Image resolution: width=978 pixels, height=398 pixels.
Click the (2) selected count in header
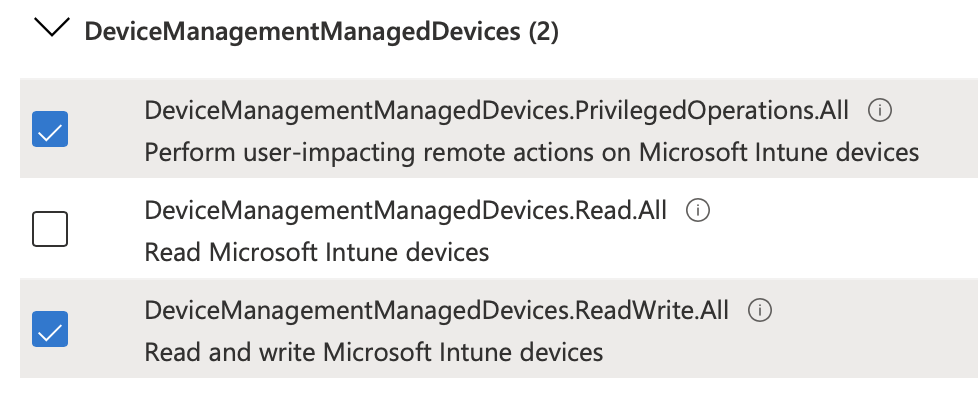point(543,31)
